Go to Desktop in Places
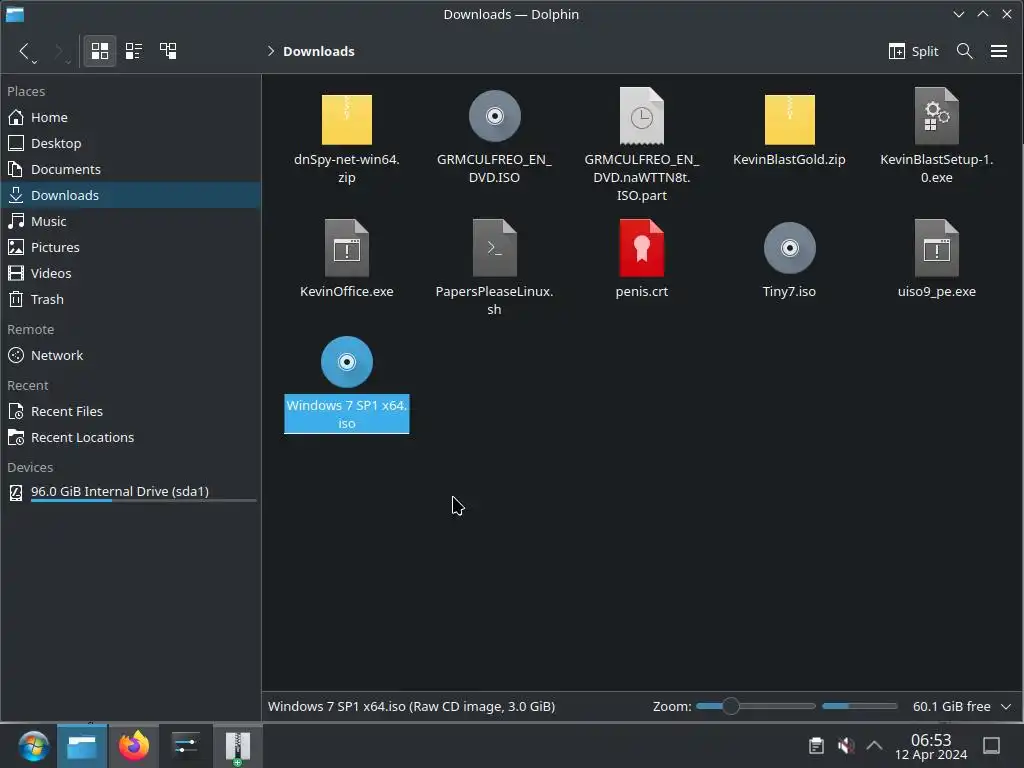This screenshot has height=768, width=1024. point(131,143)
